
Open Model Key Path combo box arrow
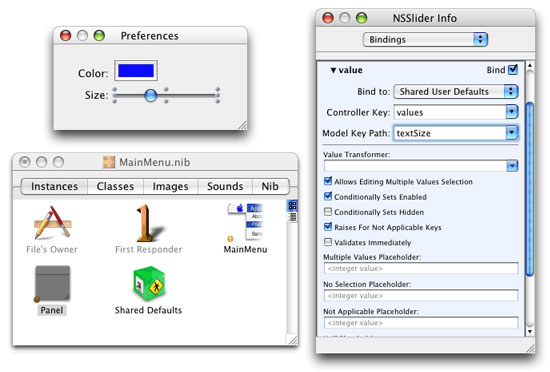[512, 133]
